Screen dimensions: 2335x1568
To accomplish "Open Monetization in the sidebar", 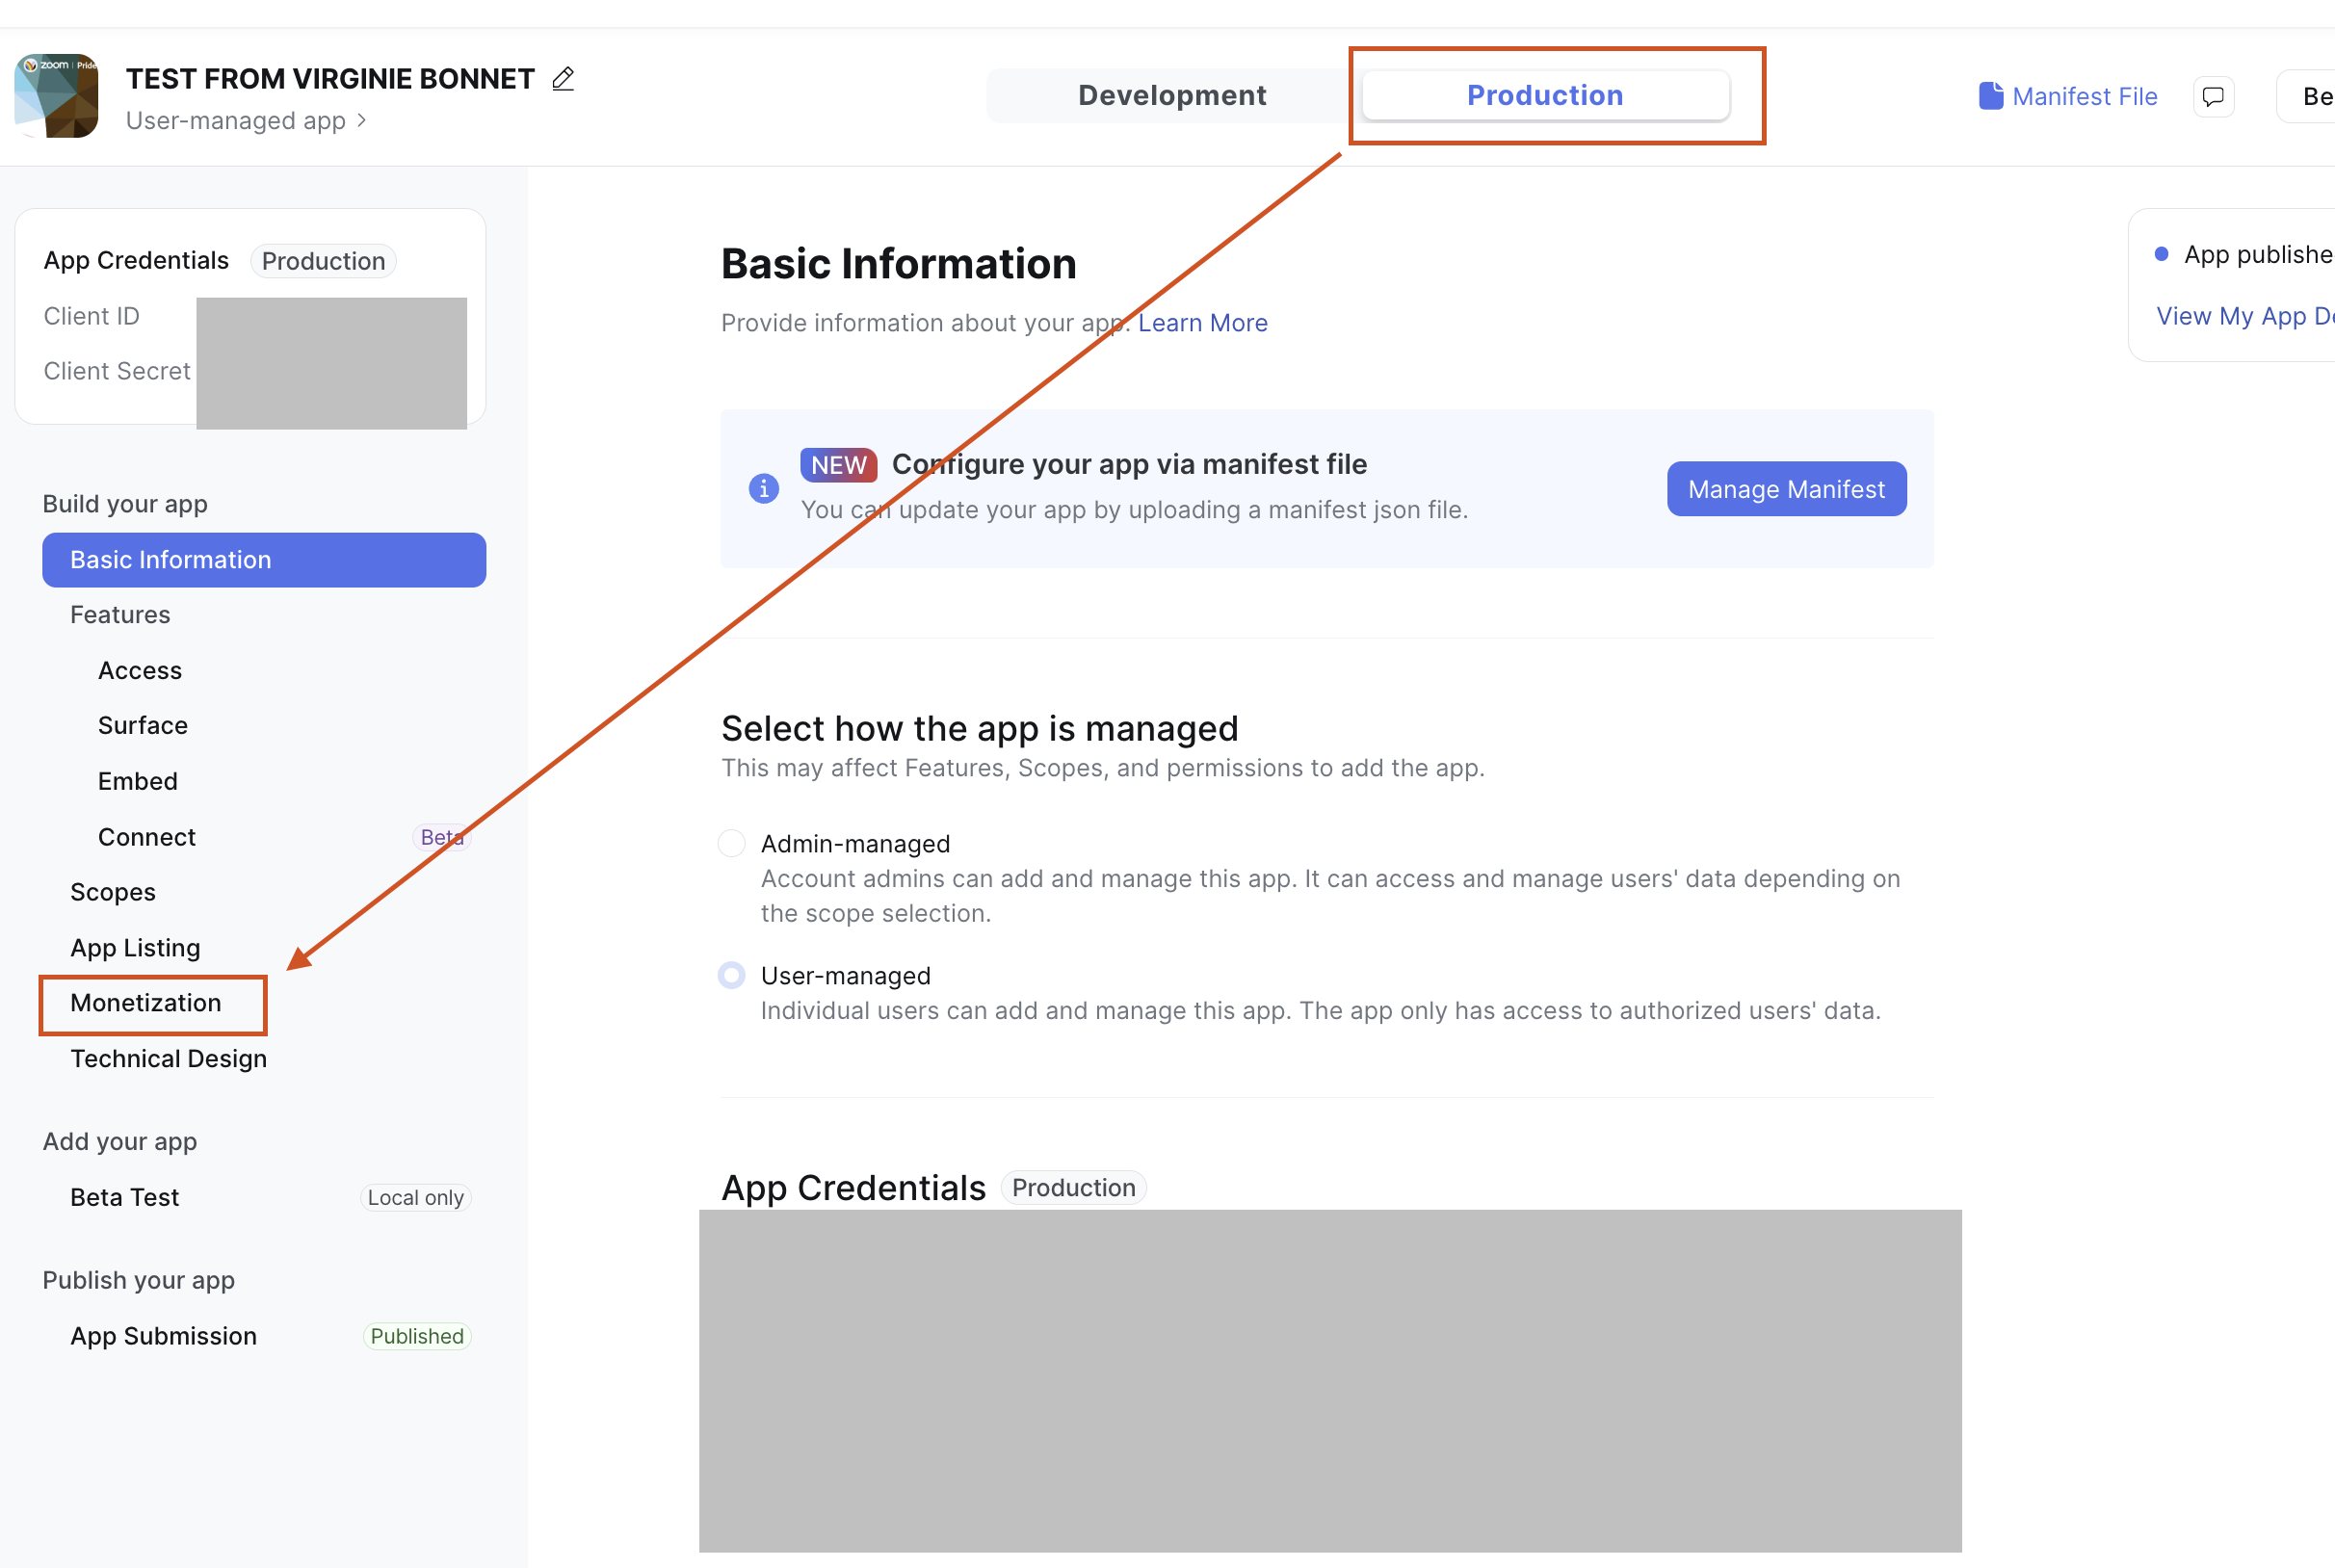I will click(146, 1003).
